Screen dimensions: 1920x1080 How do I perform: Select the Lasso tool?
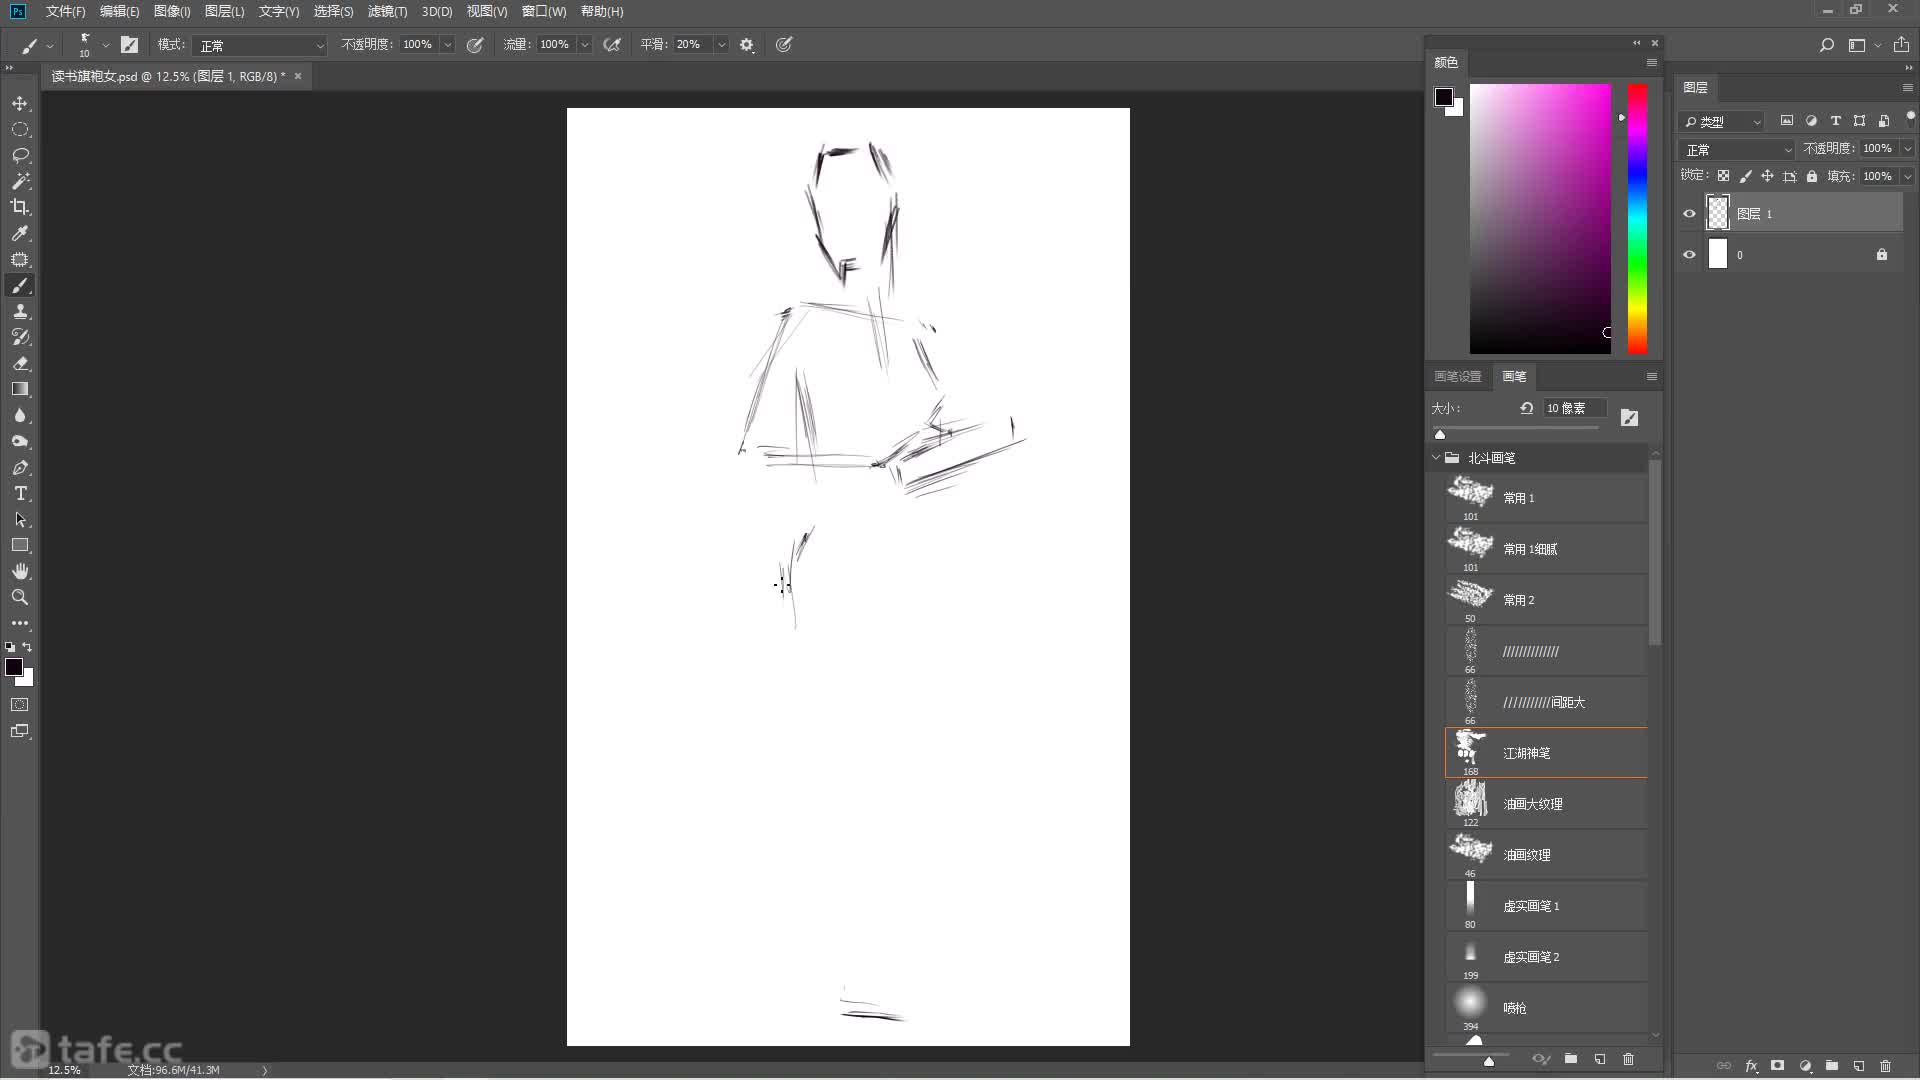[20, 156]
